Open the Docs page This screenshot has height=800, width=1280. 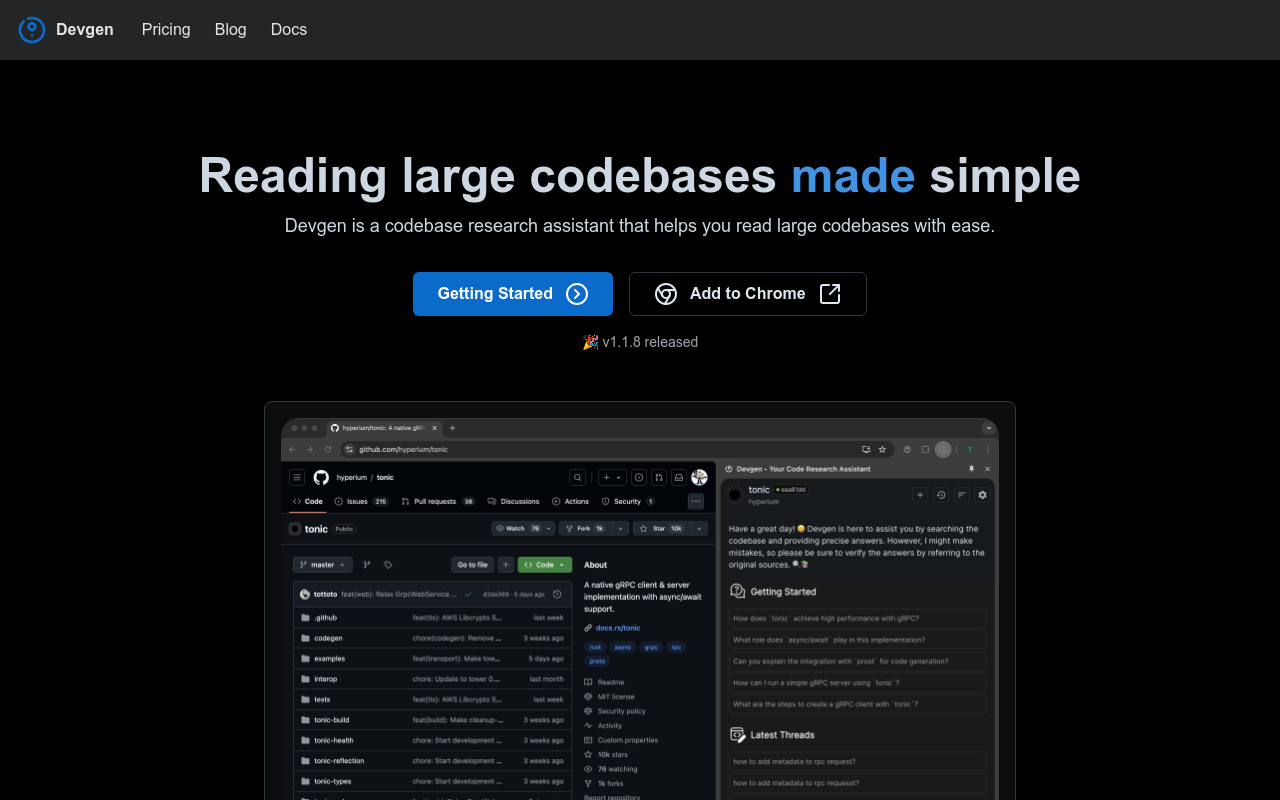click(289, 30)
